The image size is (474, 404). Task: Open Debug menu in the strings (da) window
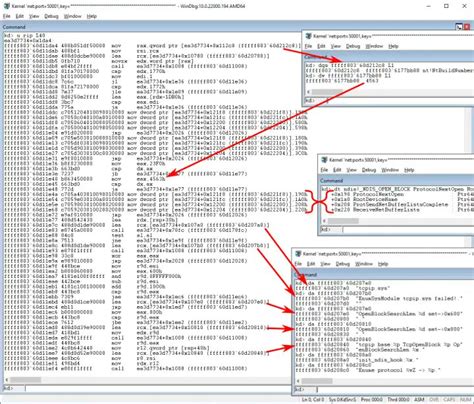(342, 264)
